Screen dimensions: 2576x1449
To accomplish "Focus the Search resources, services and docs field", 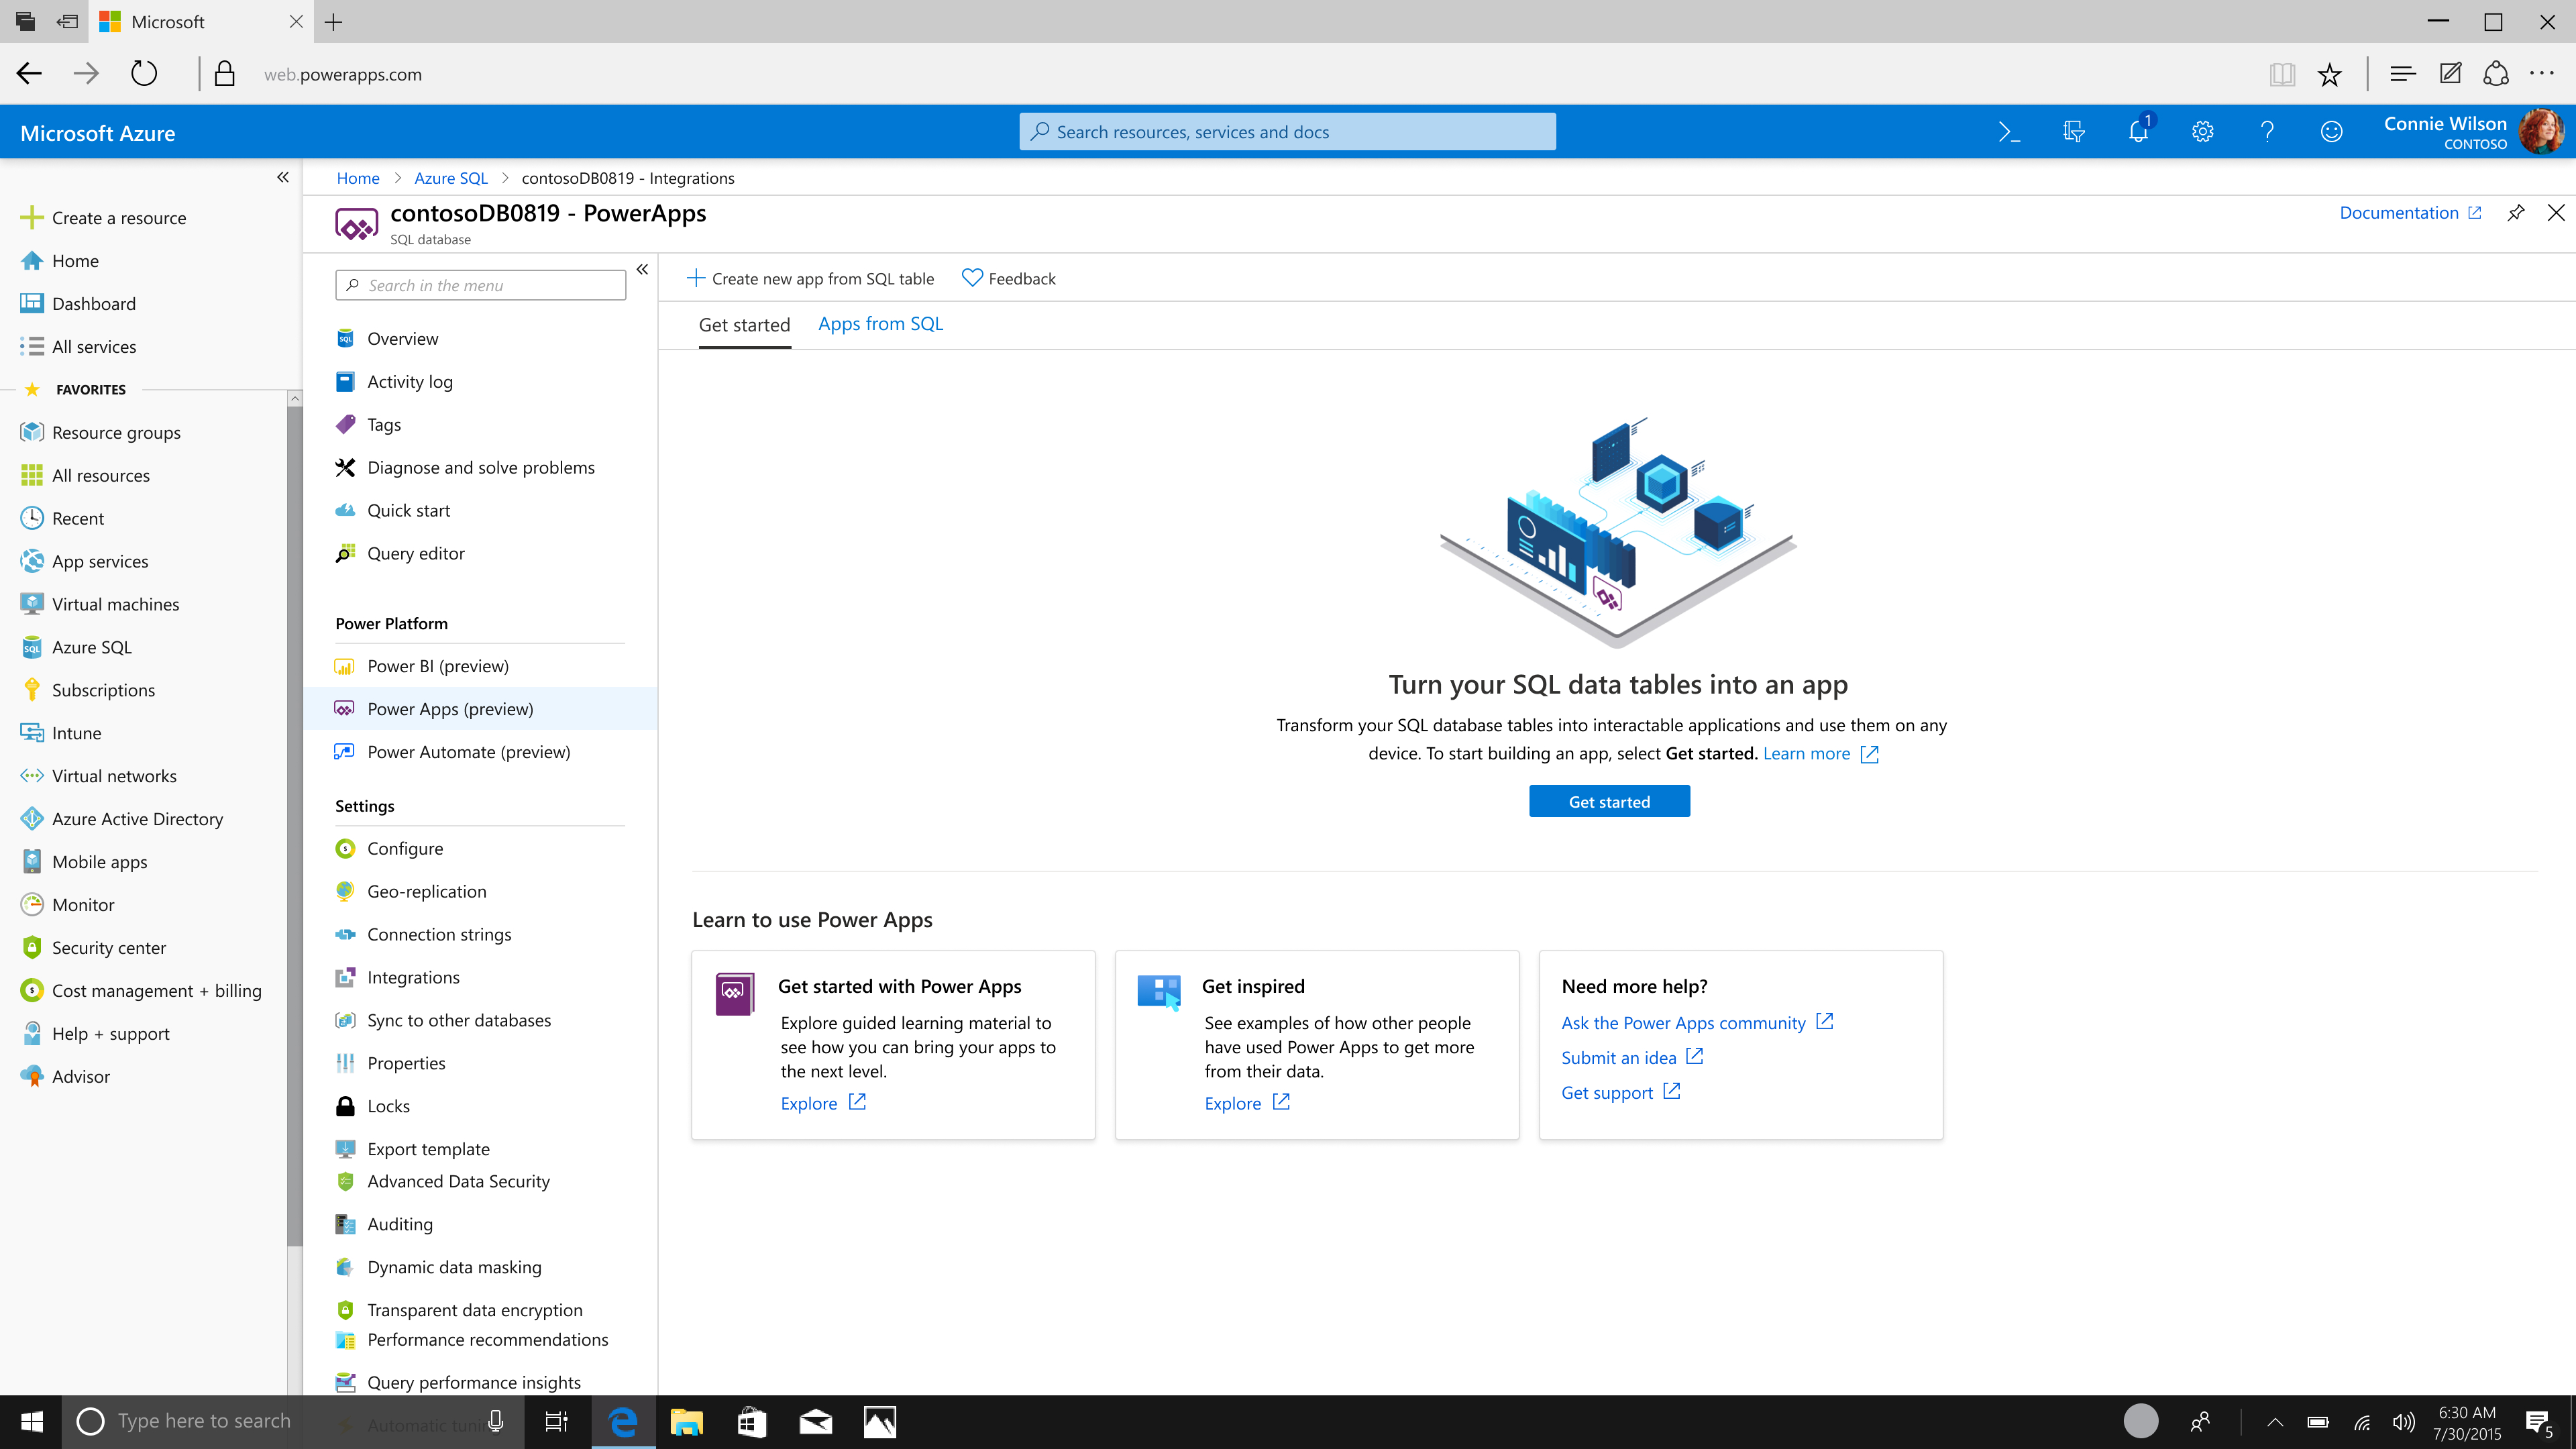I will 1287,132.
